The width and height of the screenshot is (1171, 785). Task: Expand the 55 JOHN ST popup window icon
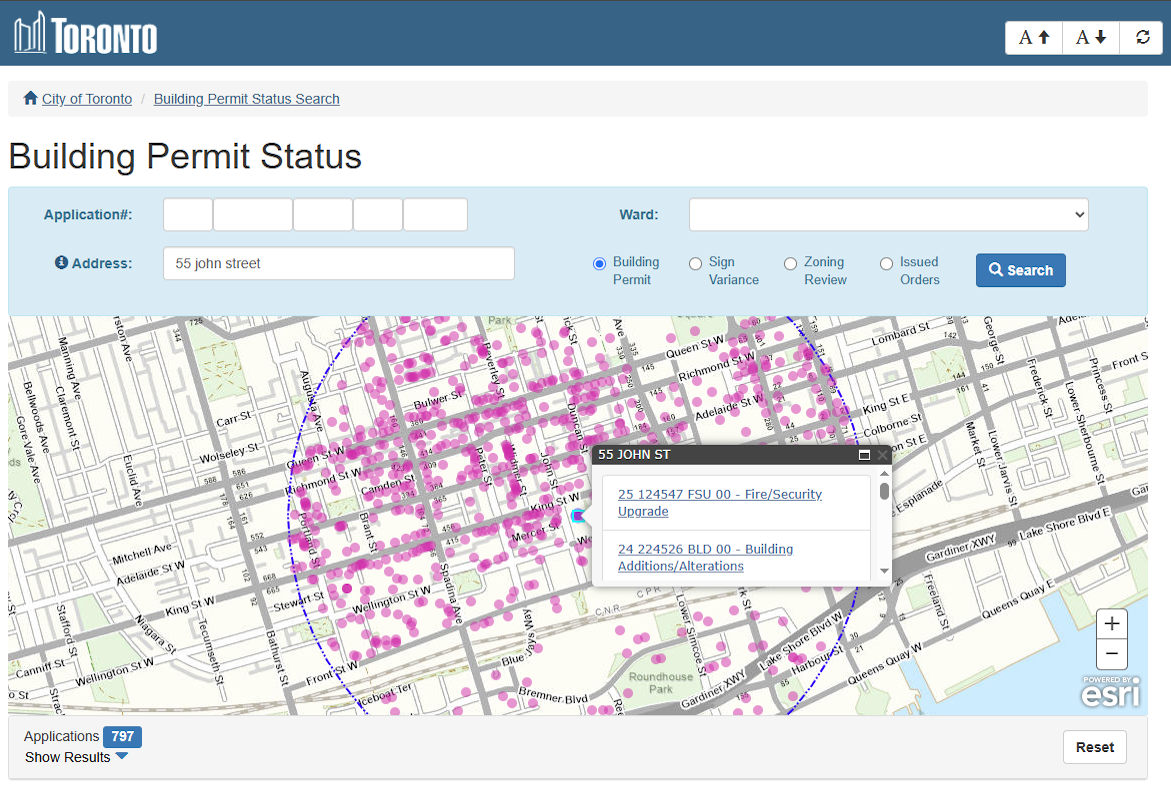click(864, 454)
